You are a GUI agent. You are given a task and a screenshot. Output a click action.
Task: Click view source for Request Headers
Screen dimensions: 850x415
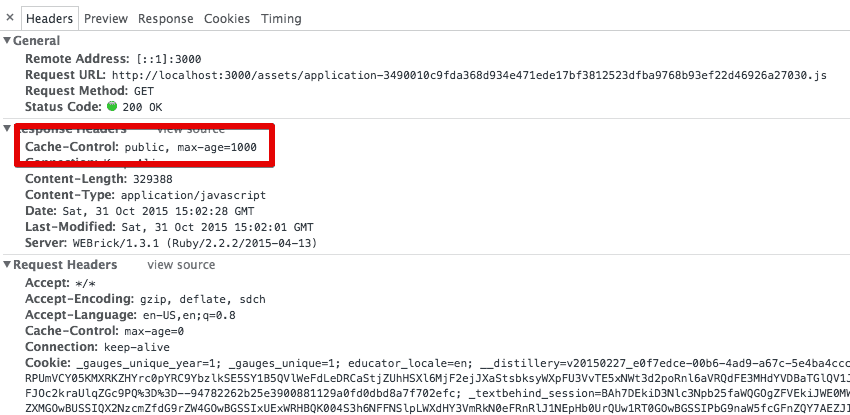pos(181,265)
